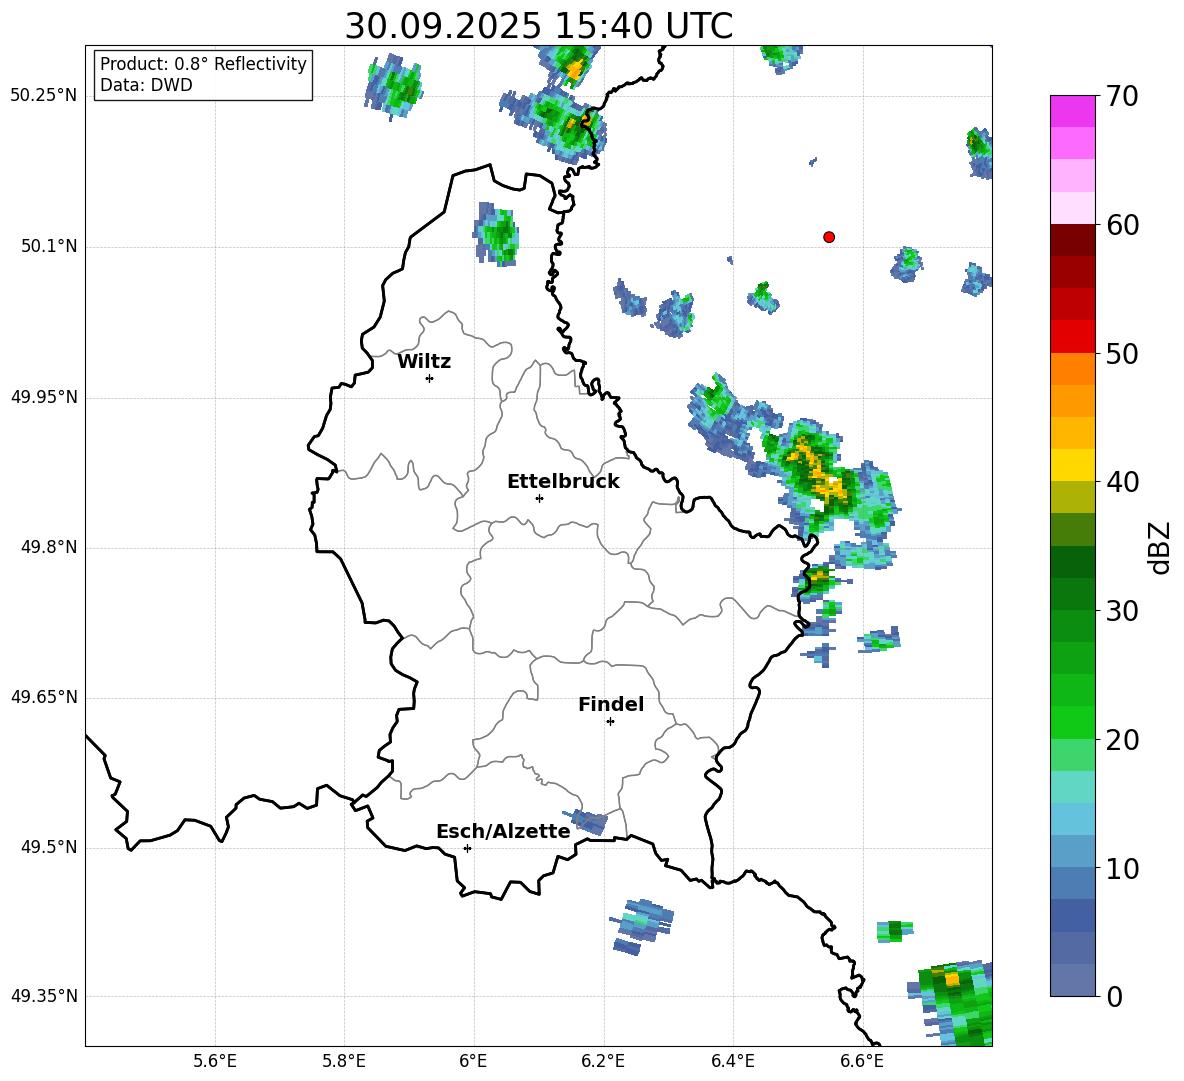Click the 49.95°N latitude label
1184x1081 pixels.
(x=44, y=397)
